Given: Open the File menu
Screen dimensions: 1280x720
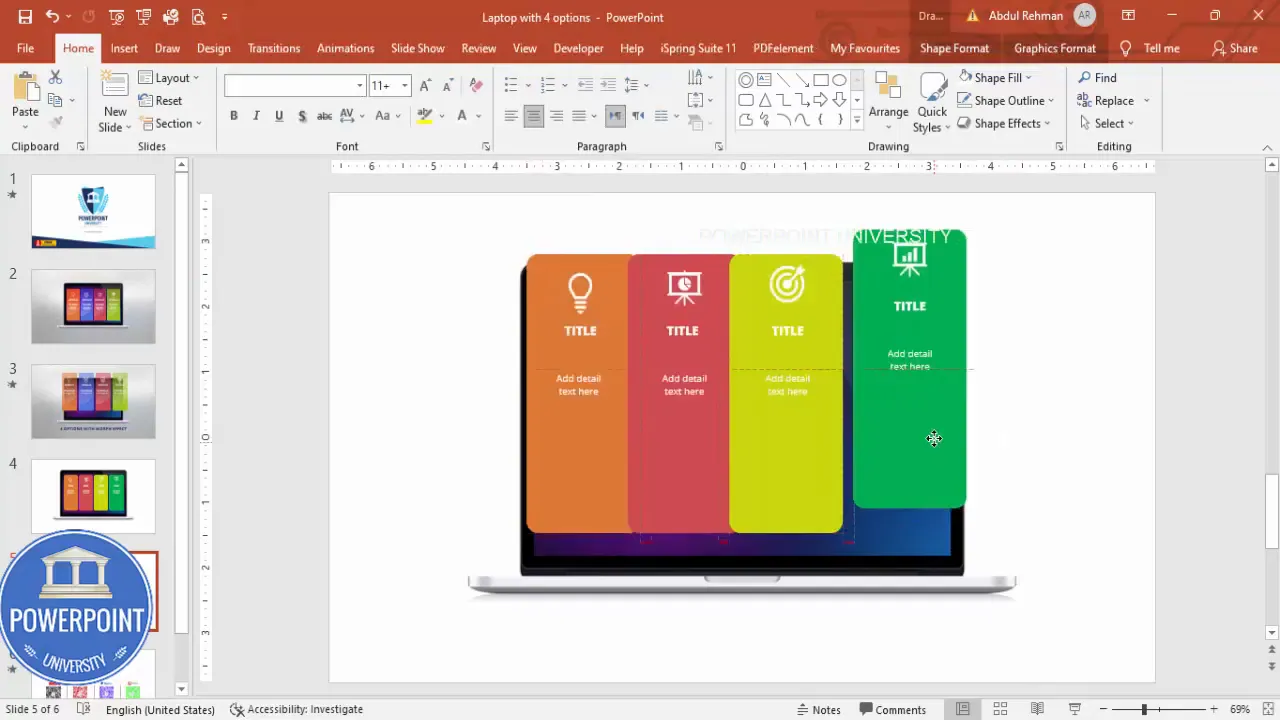Looking at the screenshot, I should tap(25, 48).
